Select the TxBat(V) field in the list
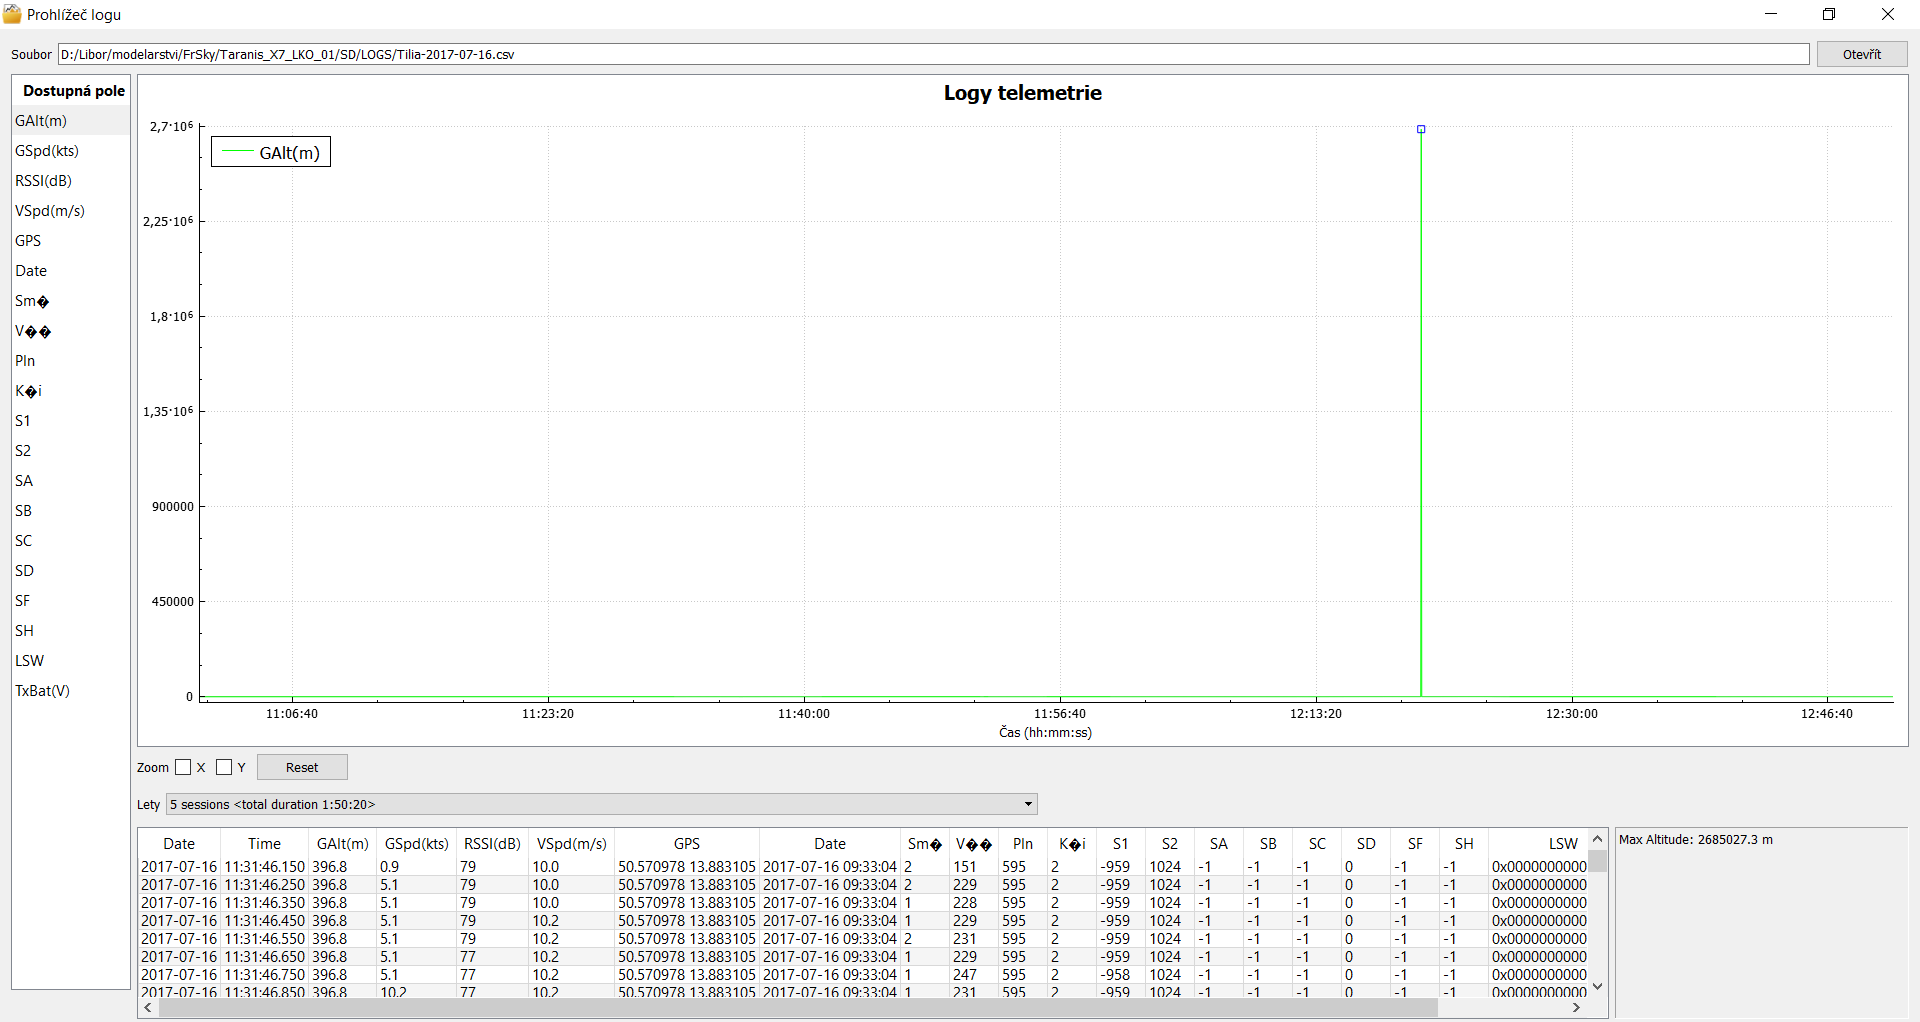 click(x=71, y=690)
